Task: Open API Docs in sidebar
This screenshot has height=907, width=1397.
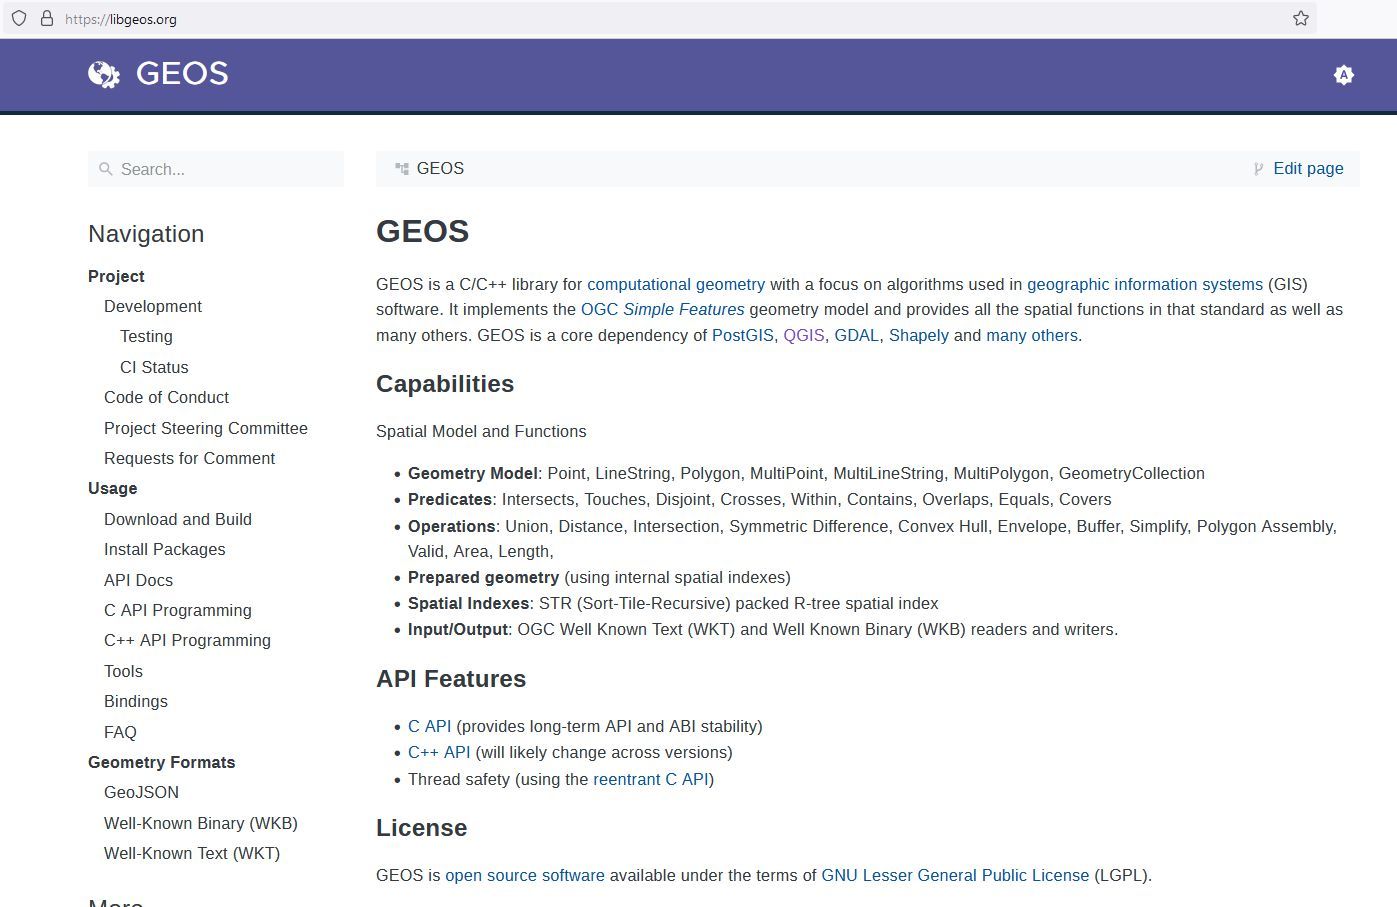Action: point(138,580)
